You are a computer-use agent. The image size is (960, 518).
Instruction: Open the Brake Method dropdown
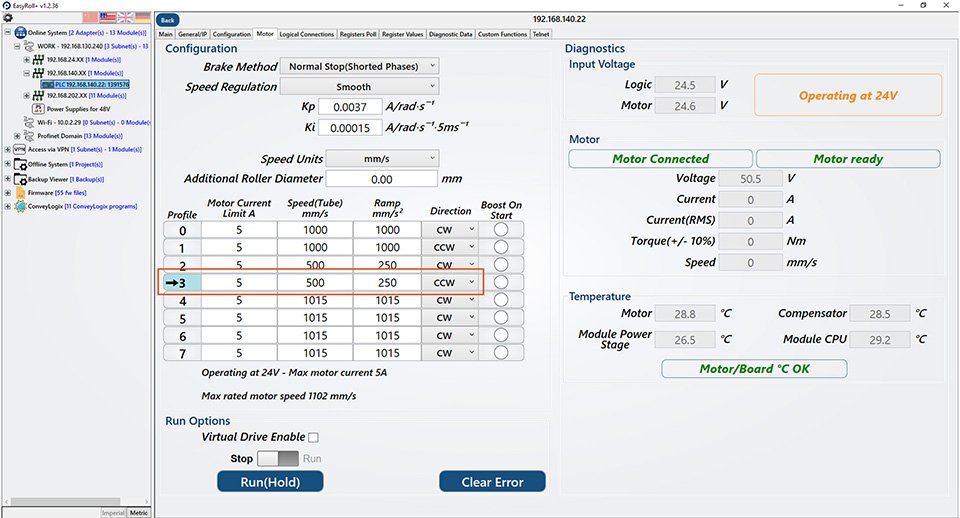359,66
